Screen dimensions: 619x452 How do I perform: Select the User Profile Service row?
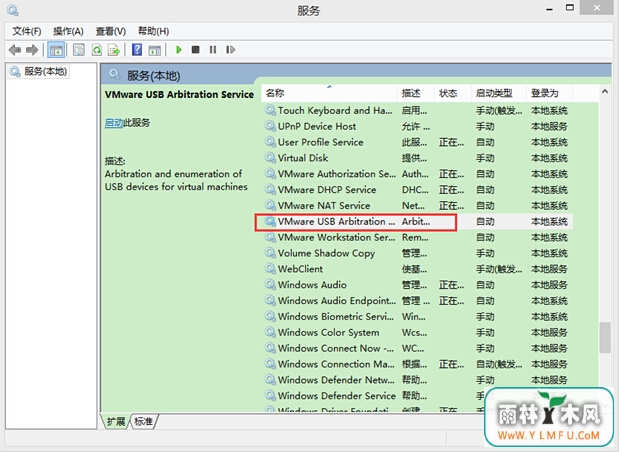click(x=417, y=142)
